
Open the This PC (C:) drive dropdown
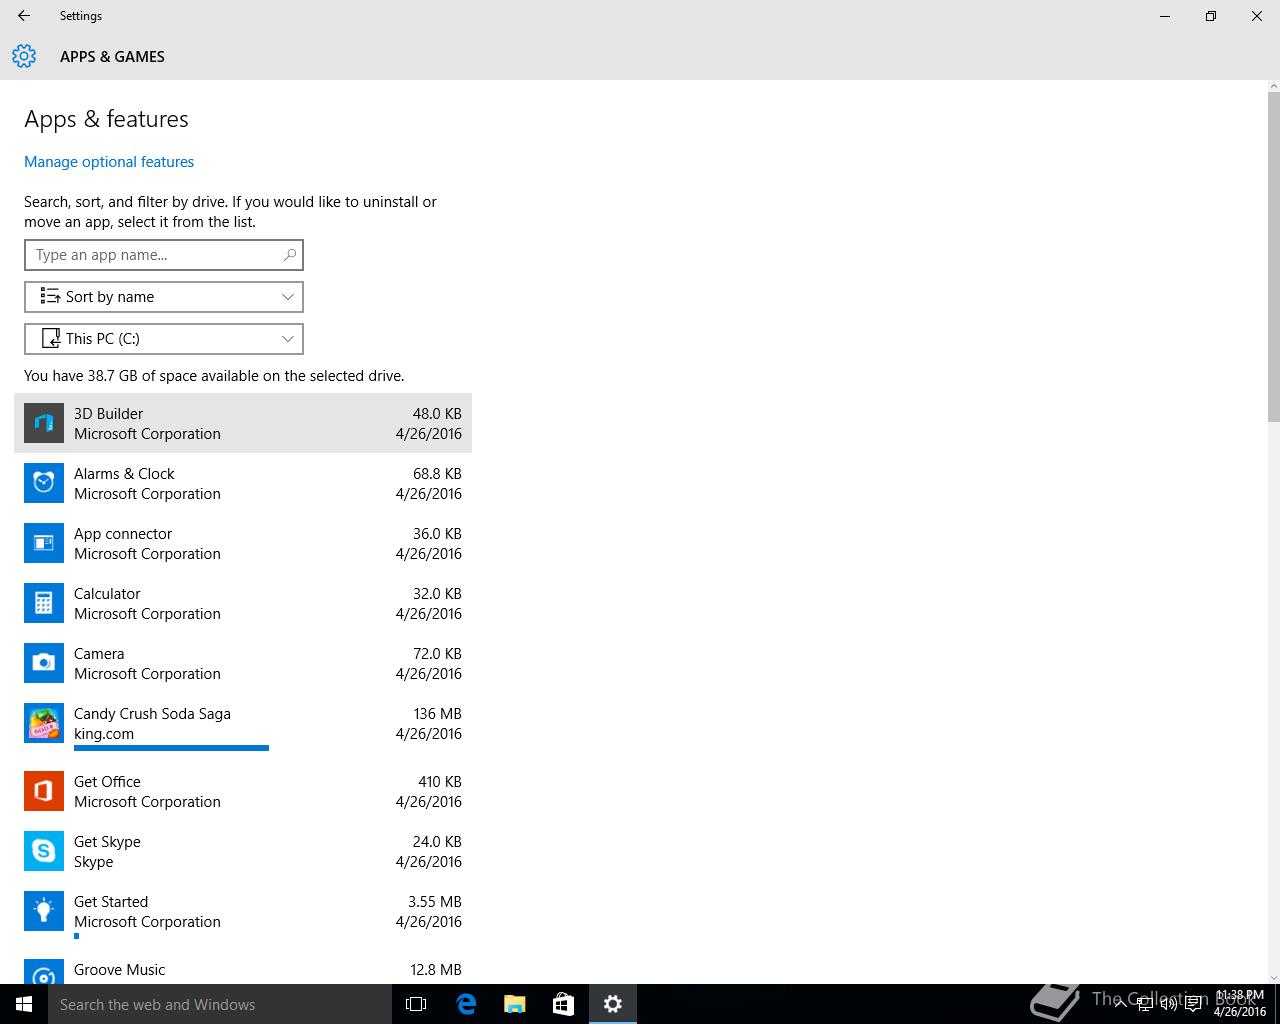point(164,339)
